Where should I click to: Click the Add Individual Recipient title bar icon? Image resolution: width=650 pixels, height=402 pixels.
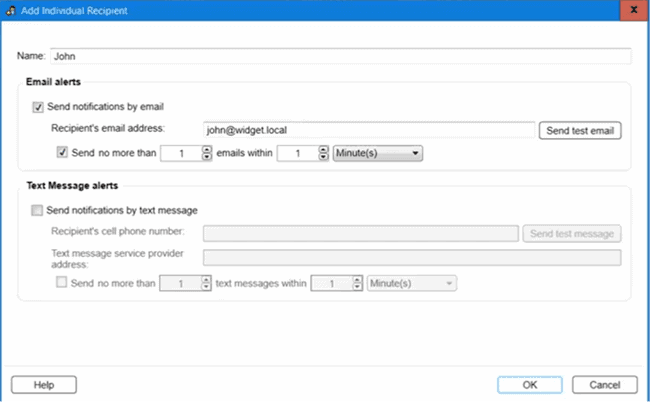11,10
